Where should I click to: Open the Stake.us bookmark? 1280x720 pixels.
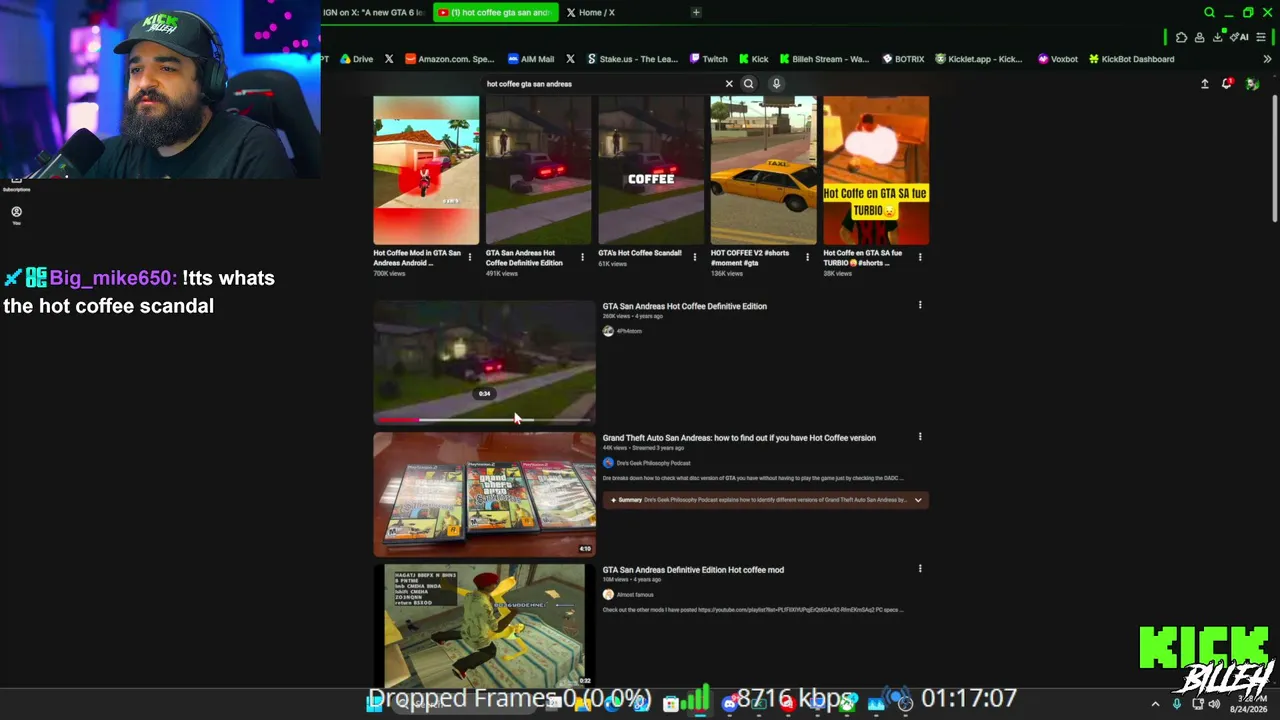pos(633,59)
